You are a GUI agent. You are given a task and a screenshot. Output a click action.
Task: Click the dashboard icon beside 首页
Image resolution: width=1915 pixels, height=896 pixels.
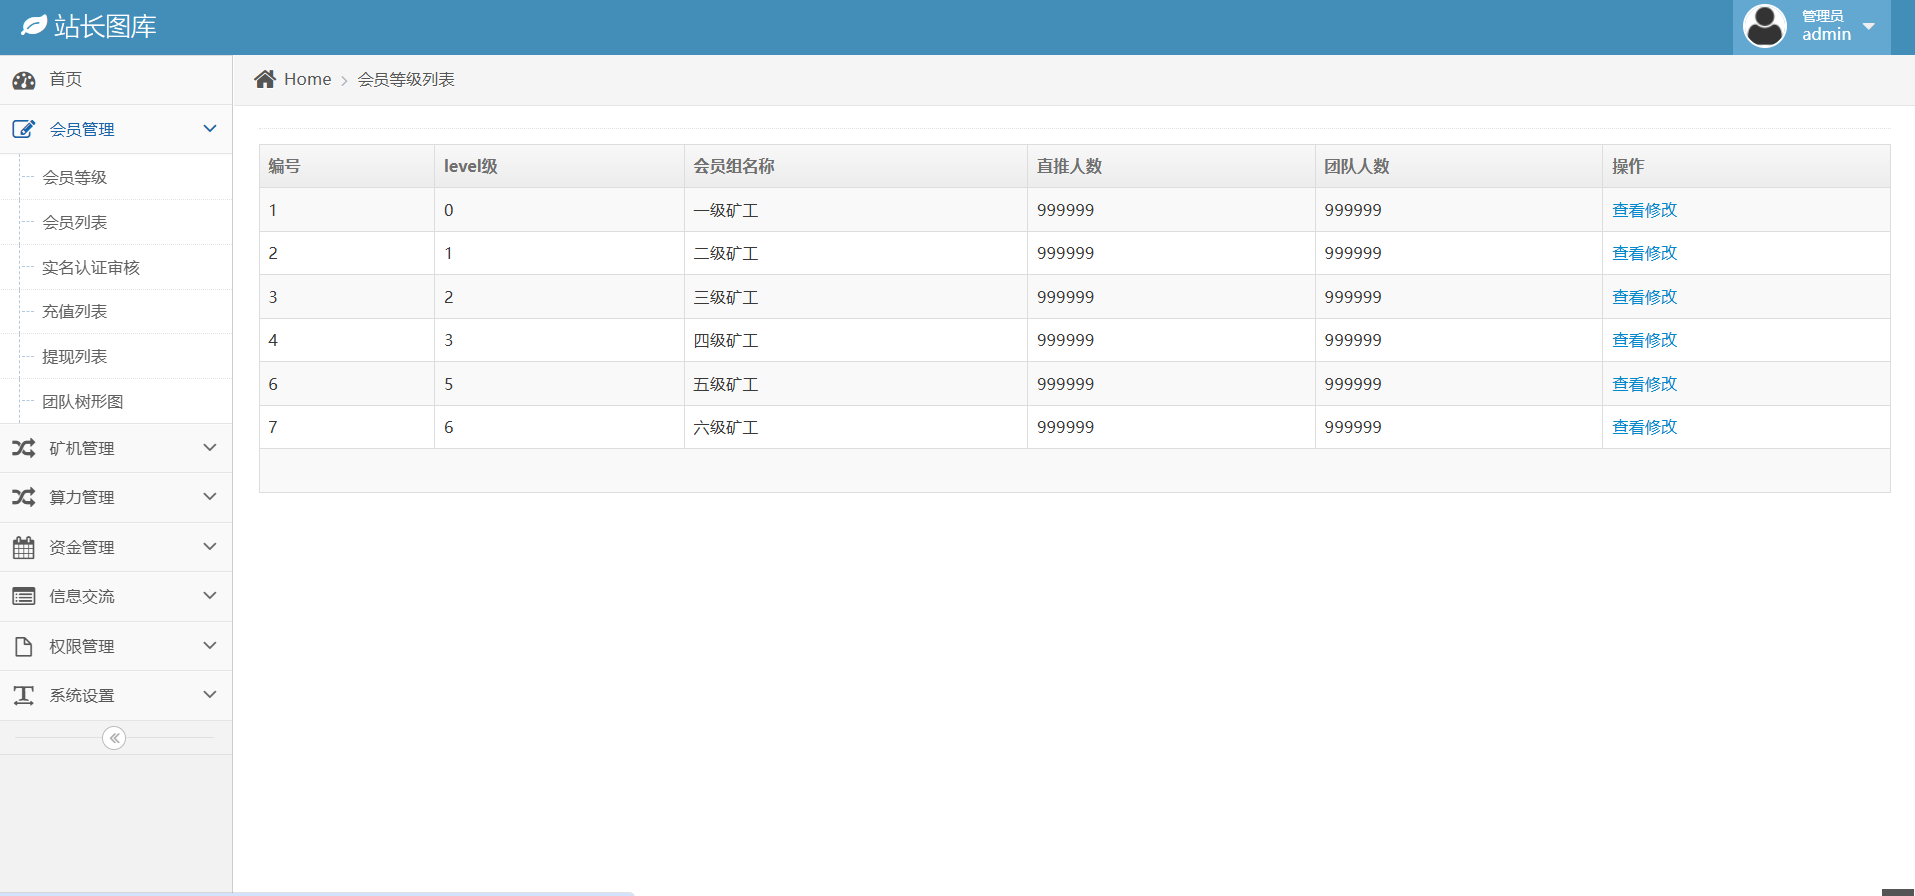point(24,80)
